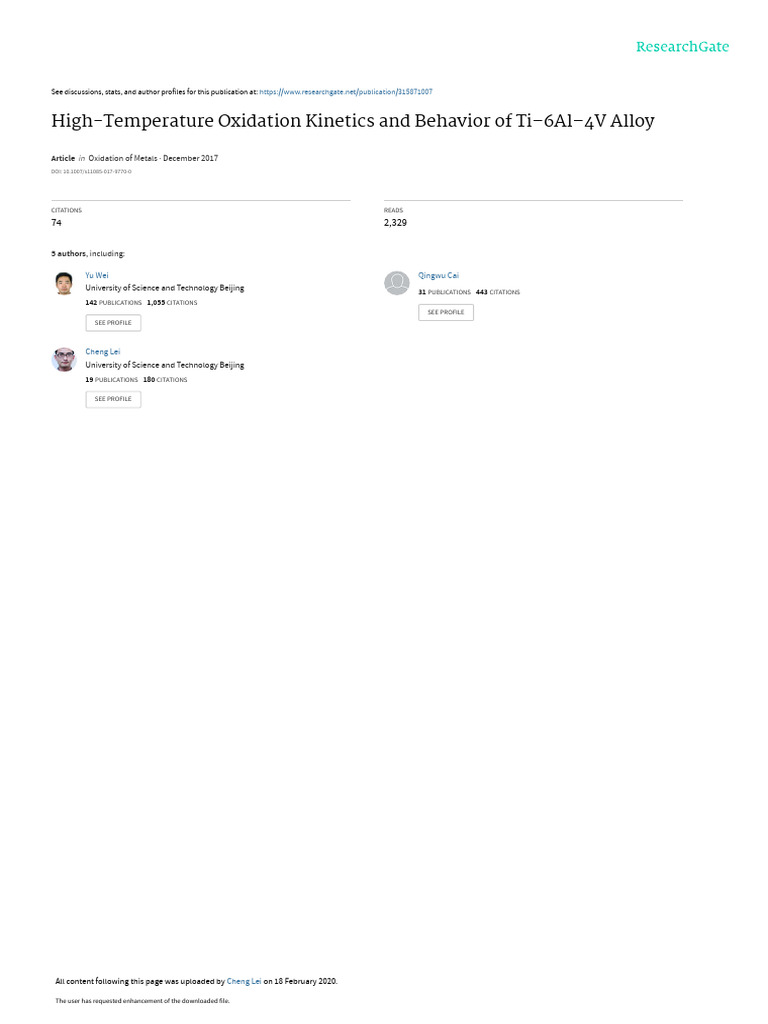
Task: Click Cheng Lei's profile photo
Action: click(64, 360)
